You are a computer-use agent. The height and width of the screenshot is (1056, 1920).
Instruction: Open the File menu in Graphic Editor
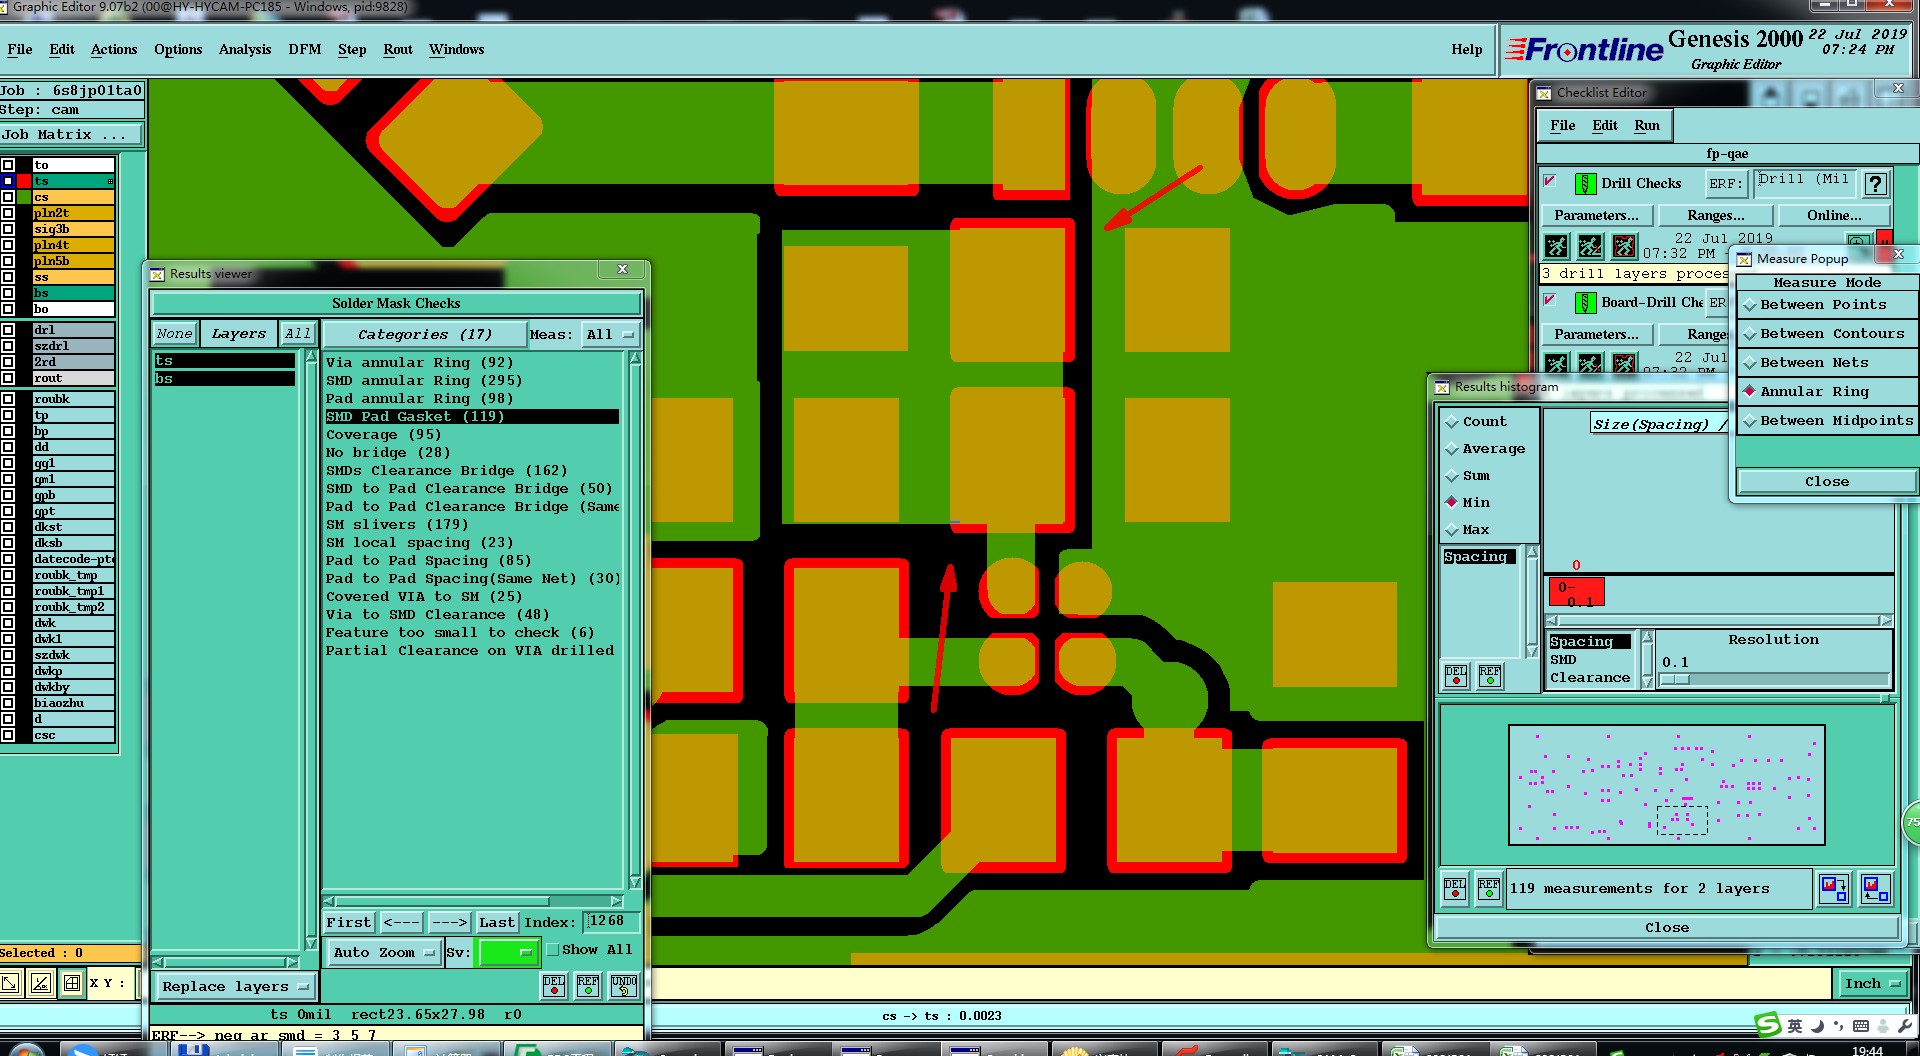pyautogui.click(x=19, y=49)
